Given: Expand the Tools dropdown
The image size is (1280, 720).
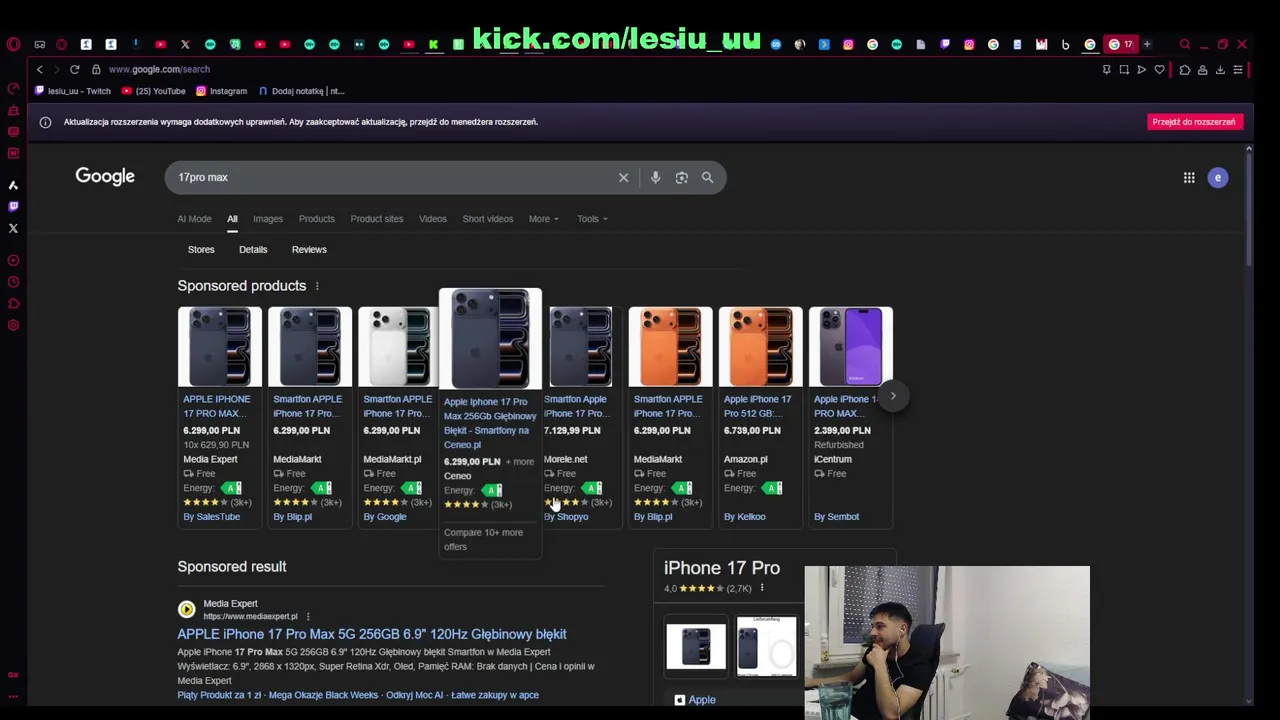Looking at the screenshot, I should 591,219.
